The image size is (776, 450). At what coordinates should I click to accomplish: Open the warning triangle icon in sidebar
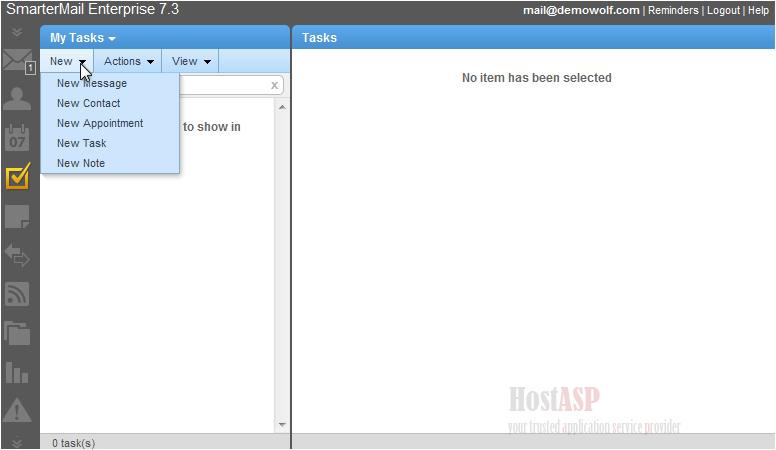(x=17, y=410)
